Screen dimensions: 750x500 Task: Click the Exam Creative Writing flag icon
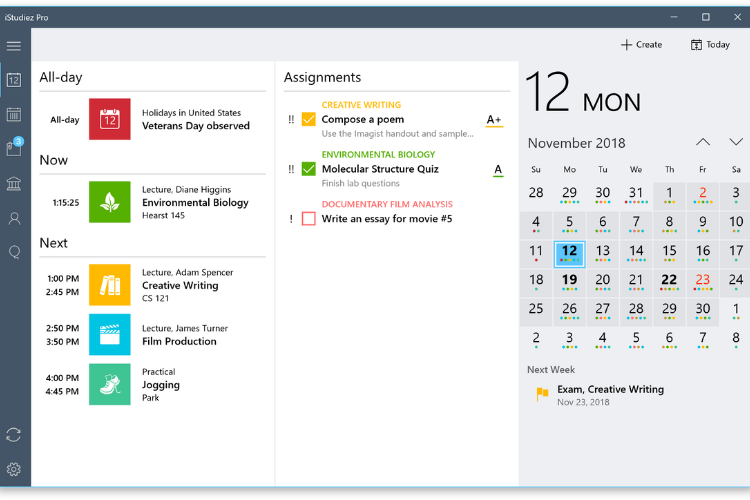542,394
